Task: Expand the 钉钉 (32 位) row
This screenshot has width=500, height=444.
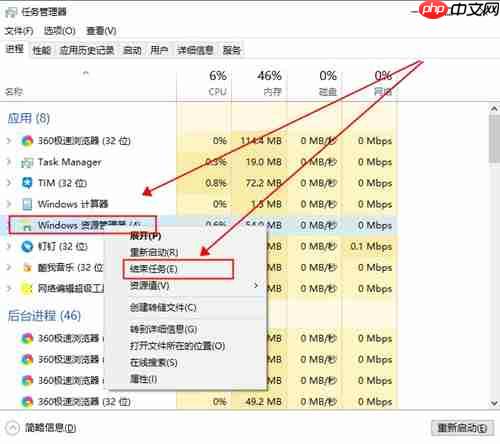Action: click(9, 246)
